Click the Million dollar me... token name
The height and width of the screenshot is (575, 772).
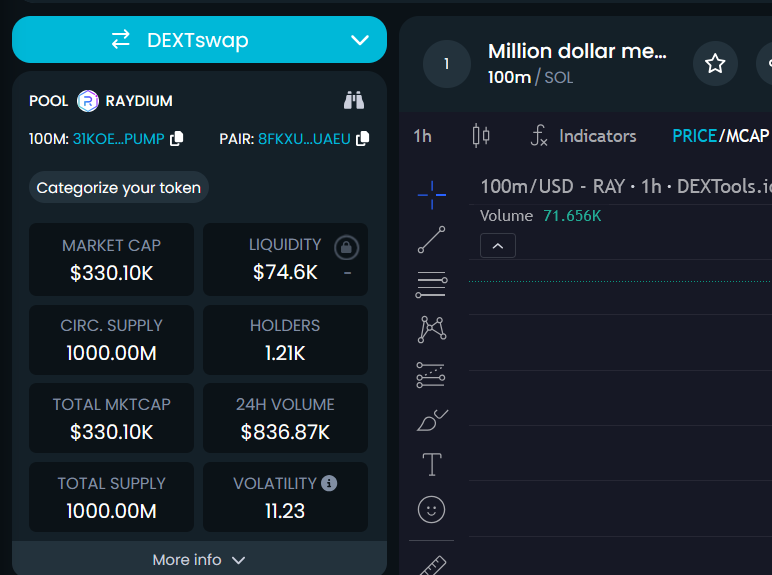click(577, 51)
